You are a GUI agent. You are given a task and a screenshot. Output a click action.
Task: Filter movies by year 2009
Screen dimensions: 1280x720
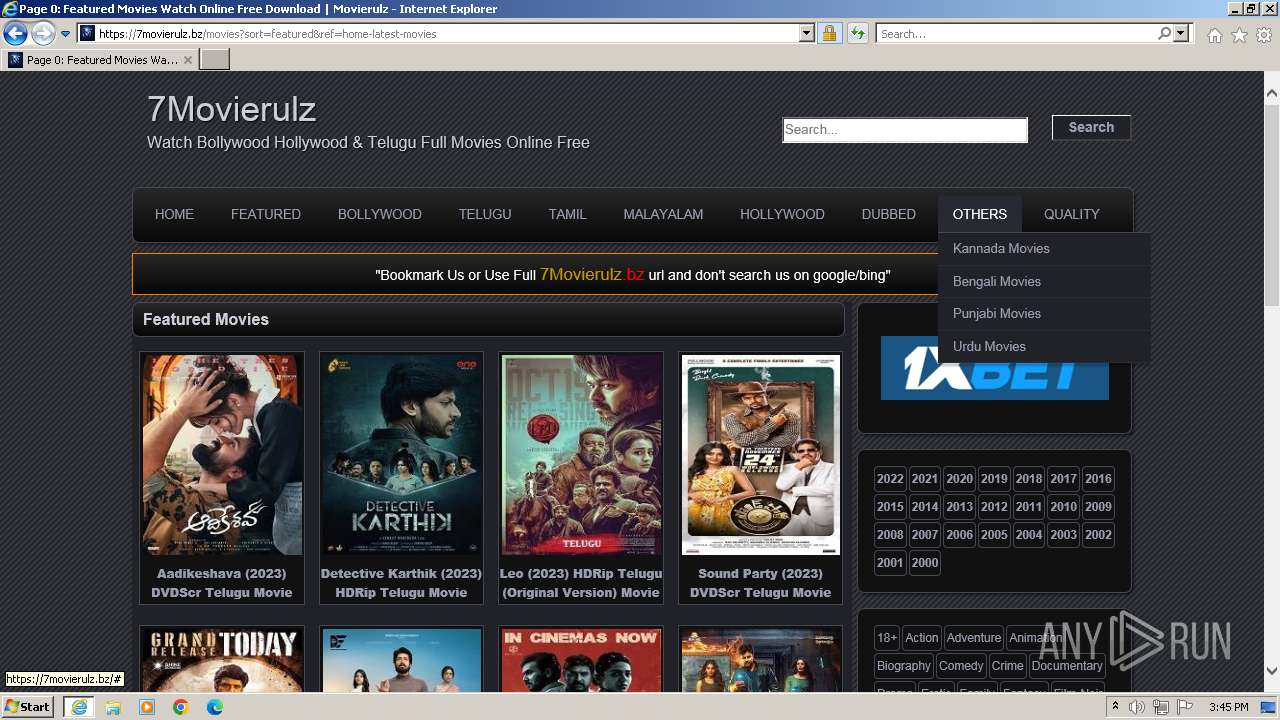click(x=1098, y=507)
